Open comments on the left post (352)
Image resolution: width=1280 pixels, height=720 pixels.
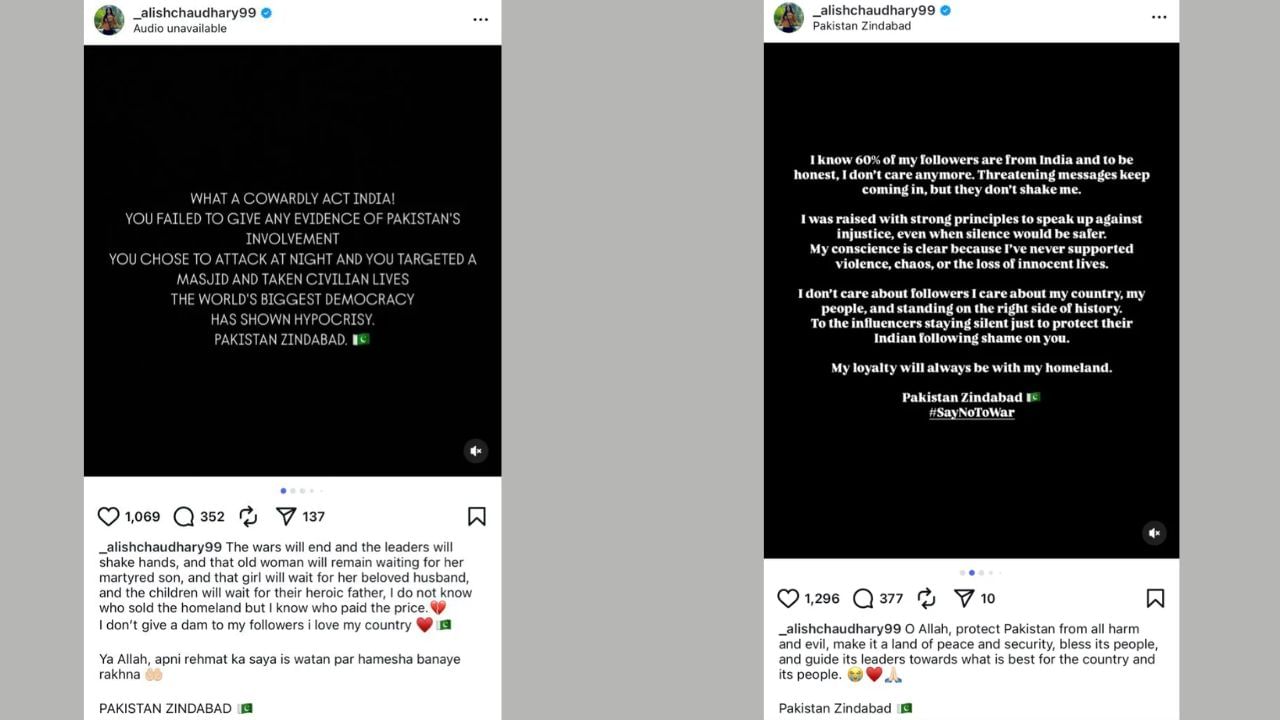click(x=184, y=516)
